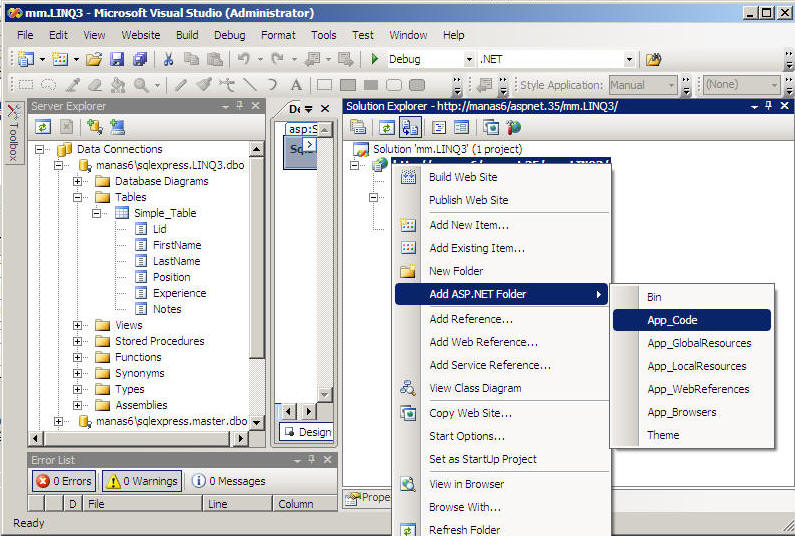Click Add New Item in context menu

pyautogui.click(x=501, y=225)
